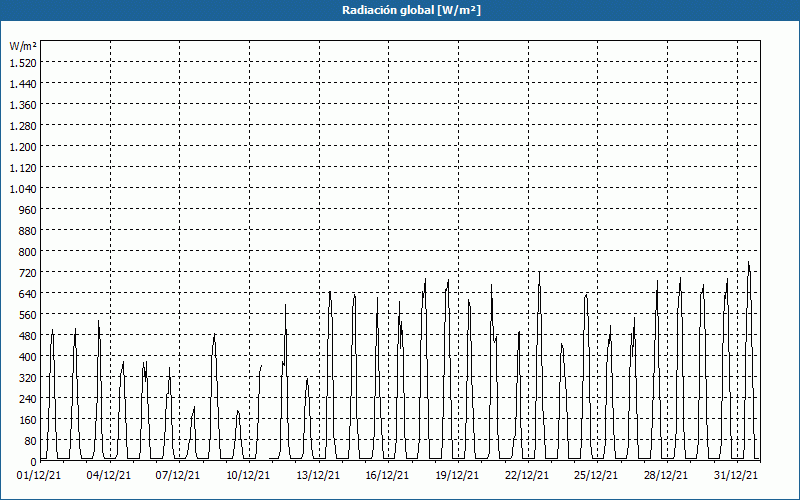The height and width of the screenshot is (500, 800).
Task: Click the y-axis value 320
Action: click(28, 378)
